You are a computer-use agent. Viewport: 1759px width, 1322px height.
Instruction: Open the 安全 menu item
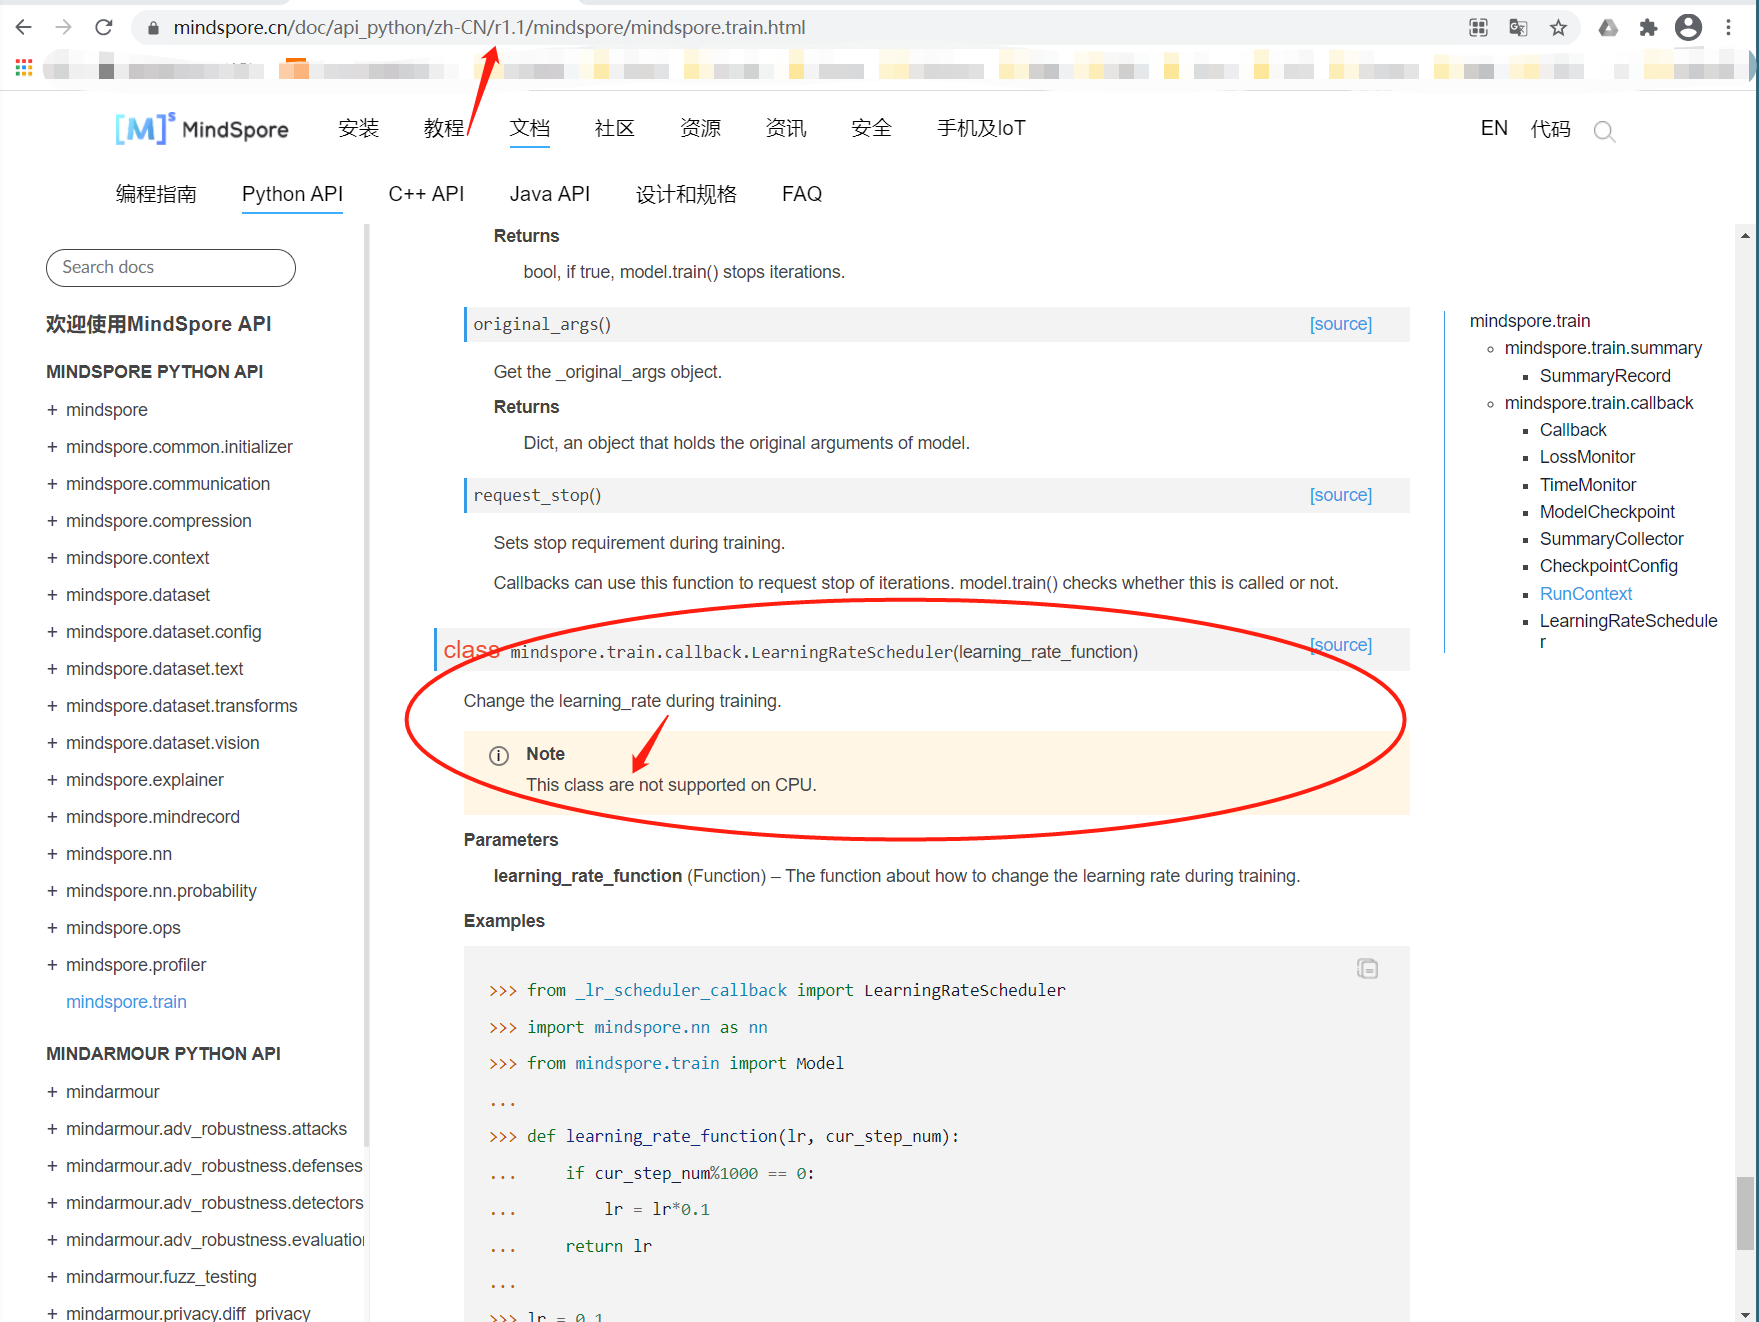point(872,128)
